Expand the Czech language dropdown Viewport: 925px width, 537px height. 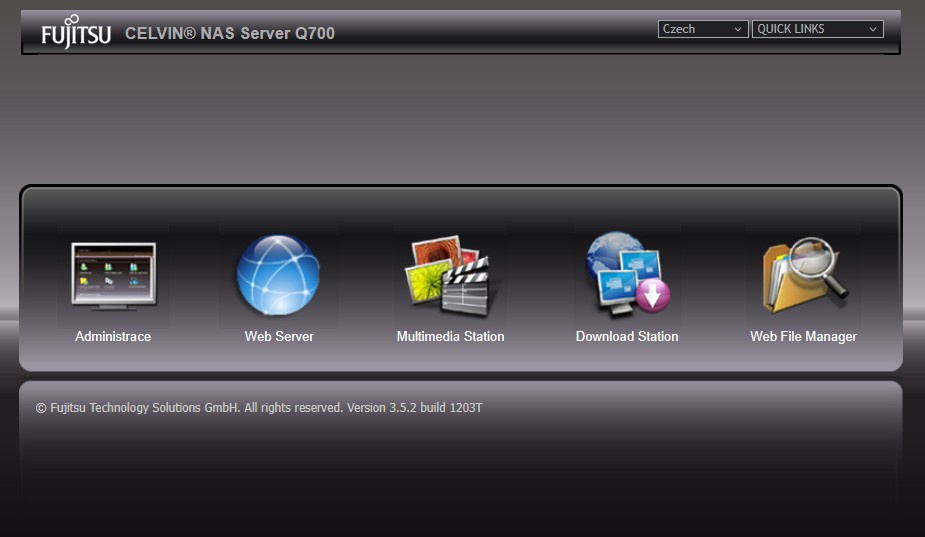703,29
